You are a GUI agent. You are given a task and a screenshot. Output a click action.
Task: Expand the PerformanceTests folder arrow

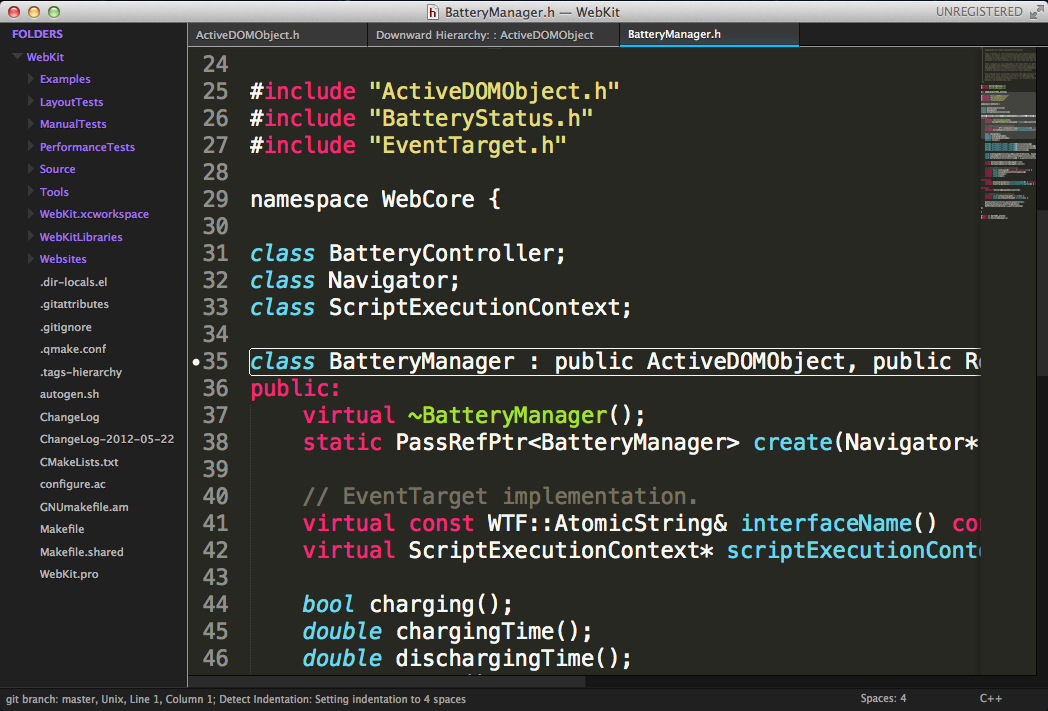click(x=31, y=146)
